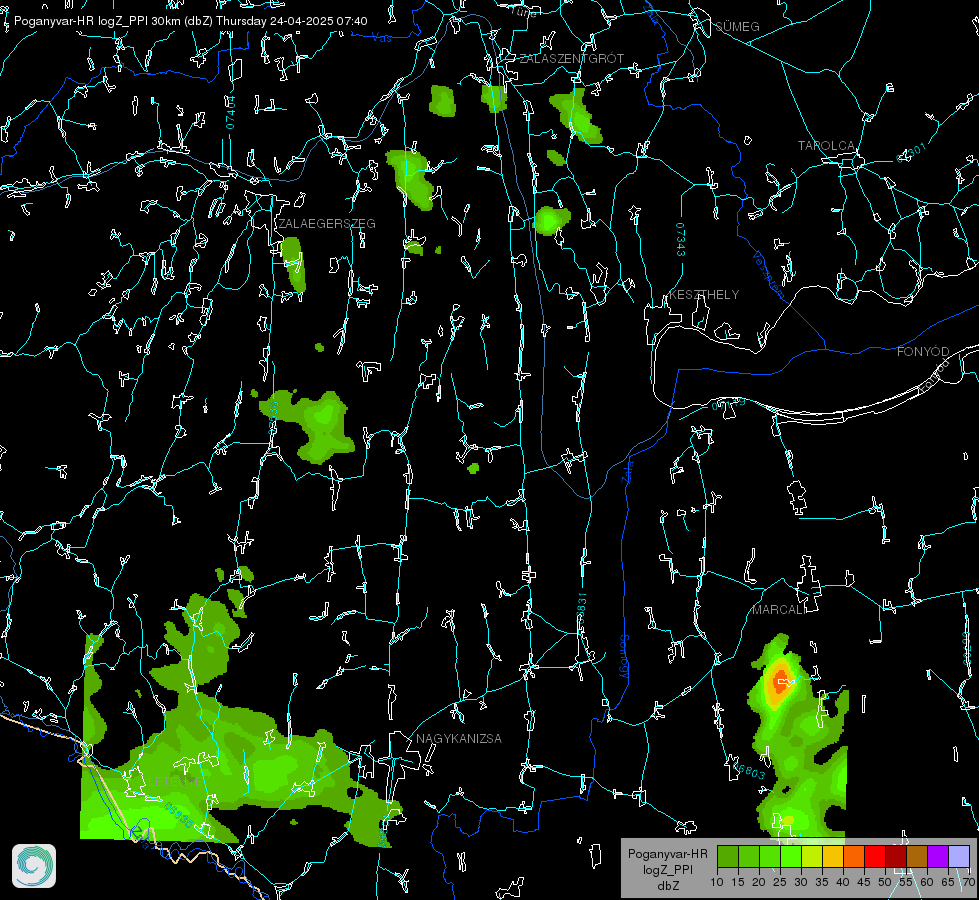This screenshot has height=900, width=979.
Task: Click the Zala river label
Action: 628,470
